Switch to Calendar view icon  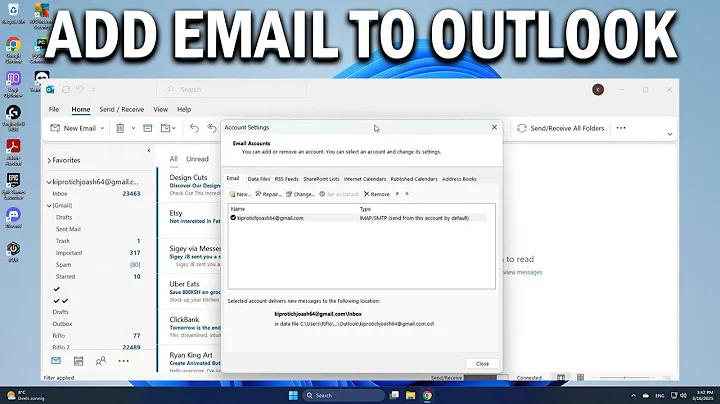coord(79,361)
